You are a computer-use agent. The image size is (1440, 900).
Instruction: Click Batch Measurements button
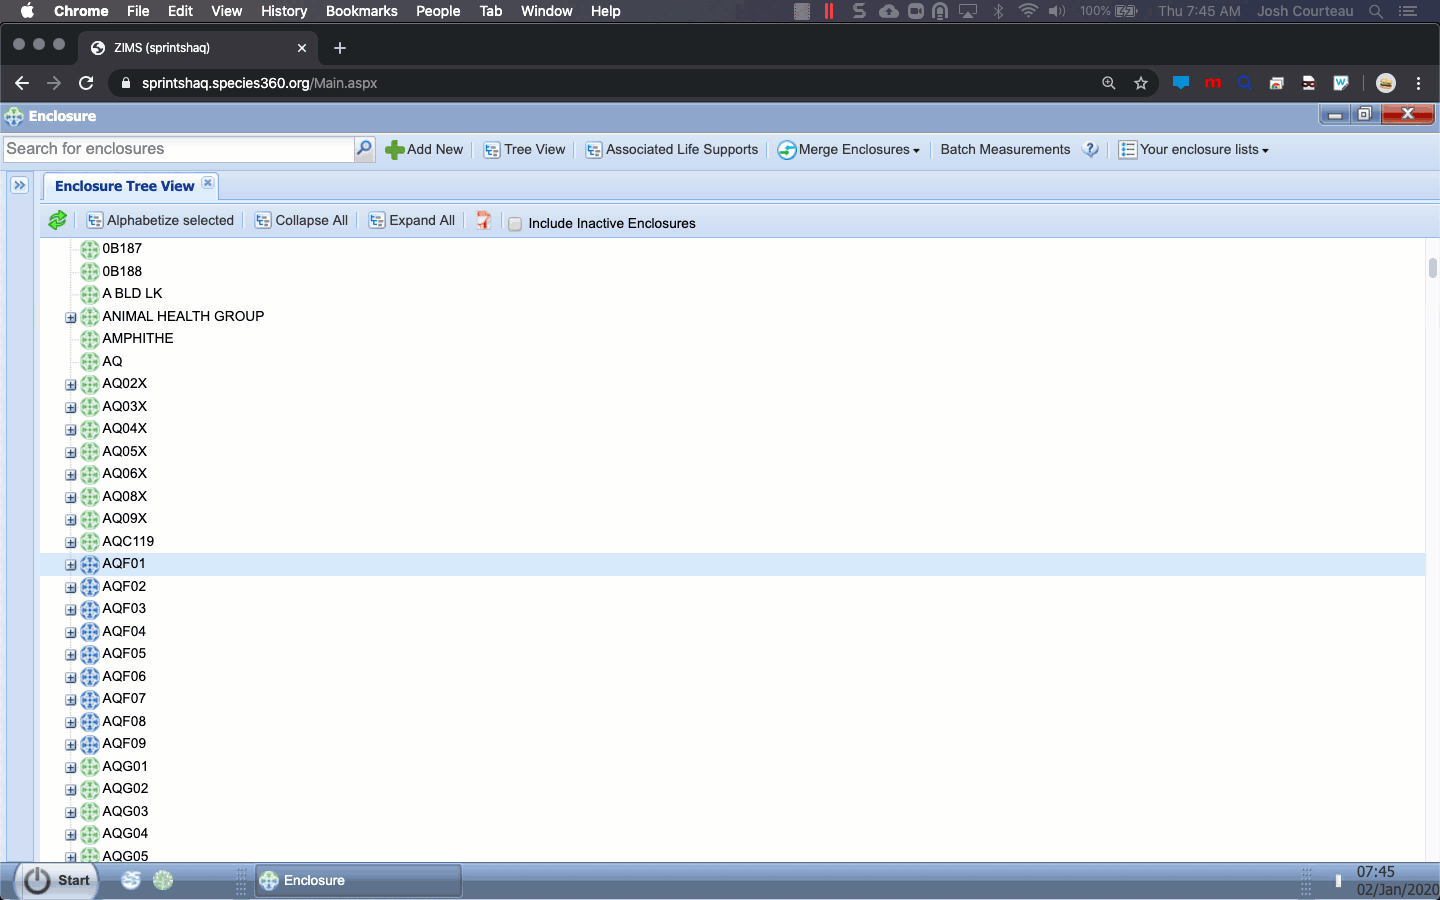[1005, 149]
